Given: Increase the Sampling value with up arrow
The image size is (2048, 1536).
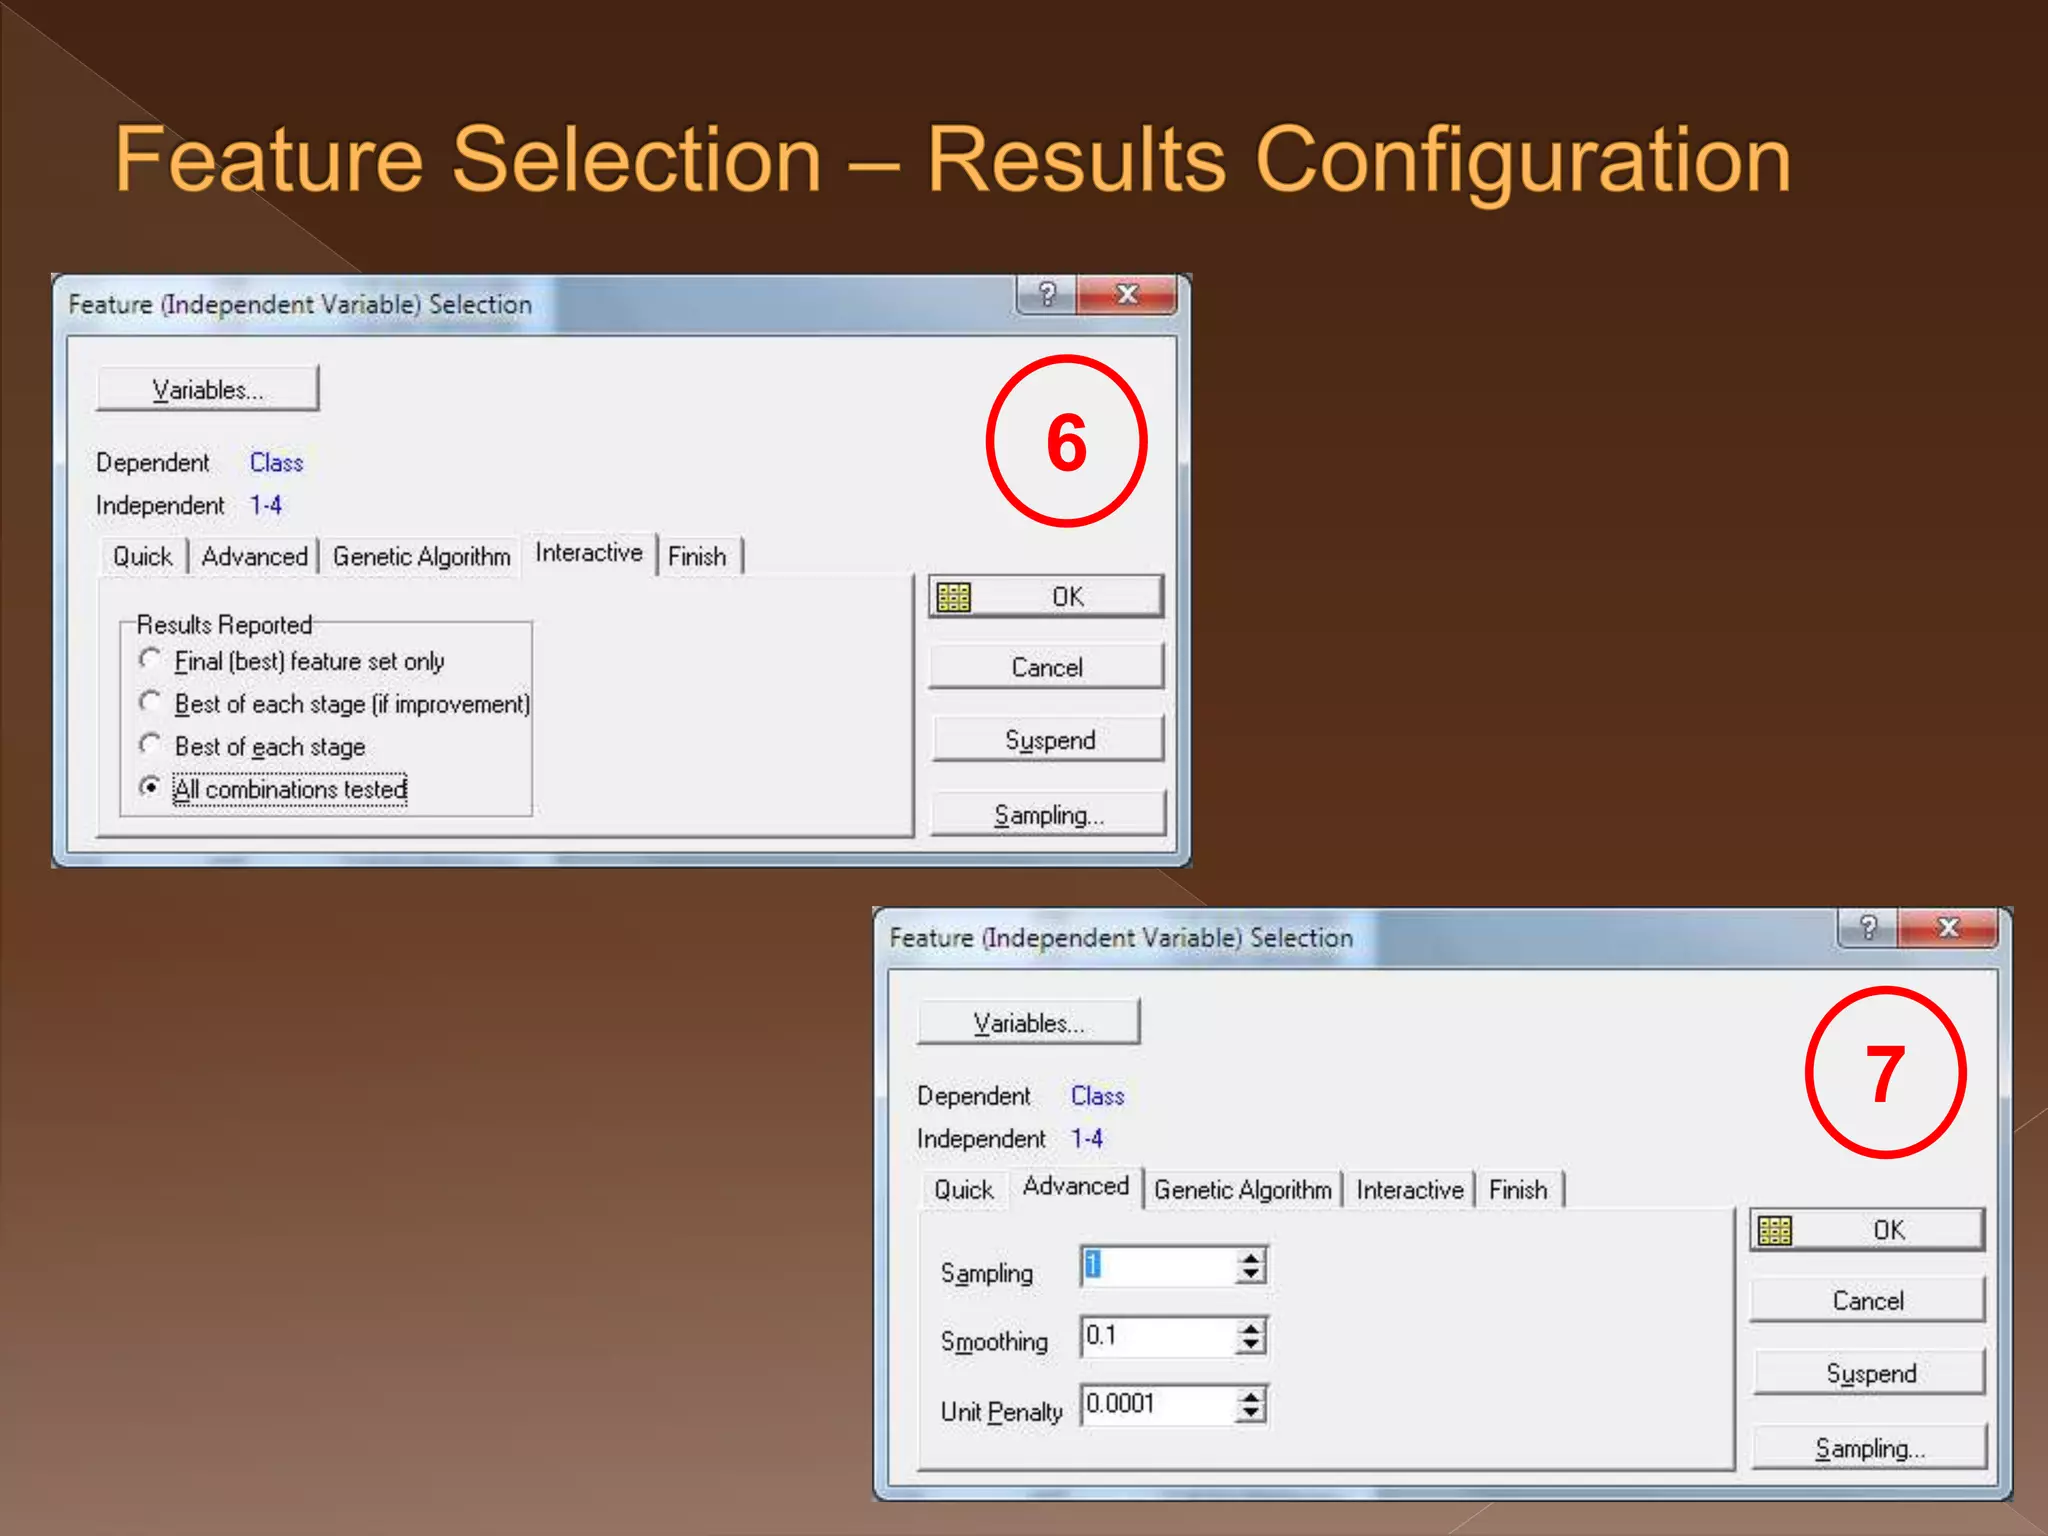Looking at the screenshot, I should tap(1251, 1258).
